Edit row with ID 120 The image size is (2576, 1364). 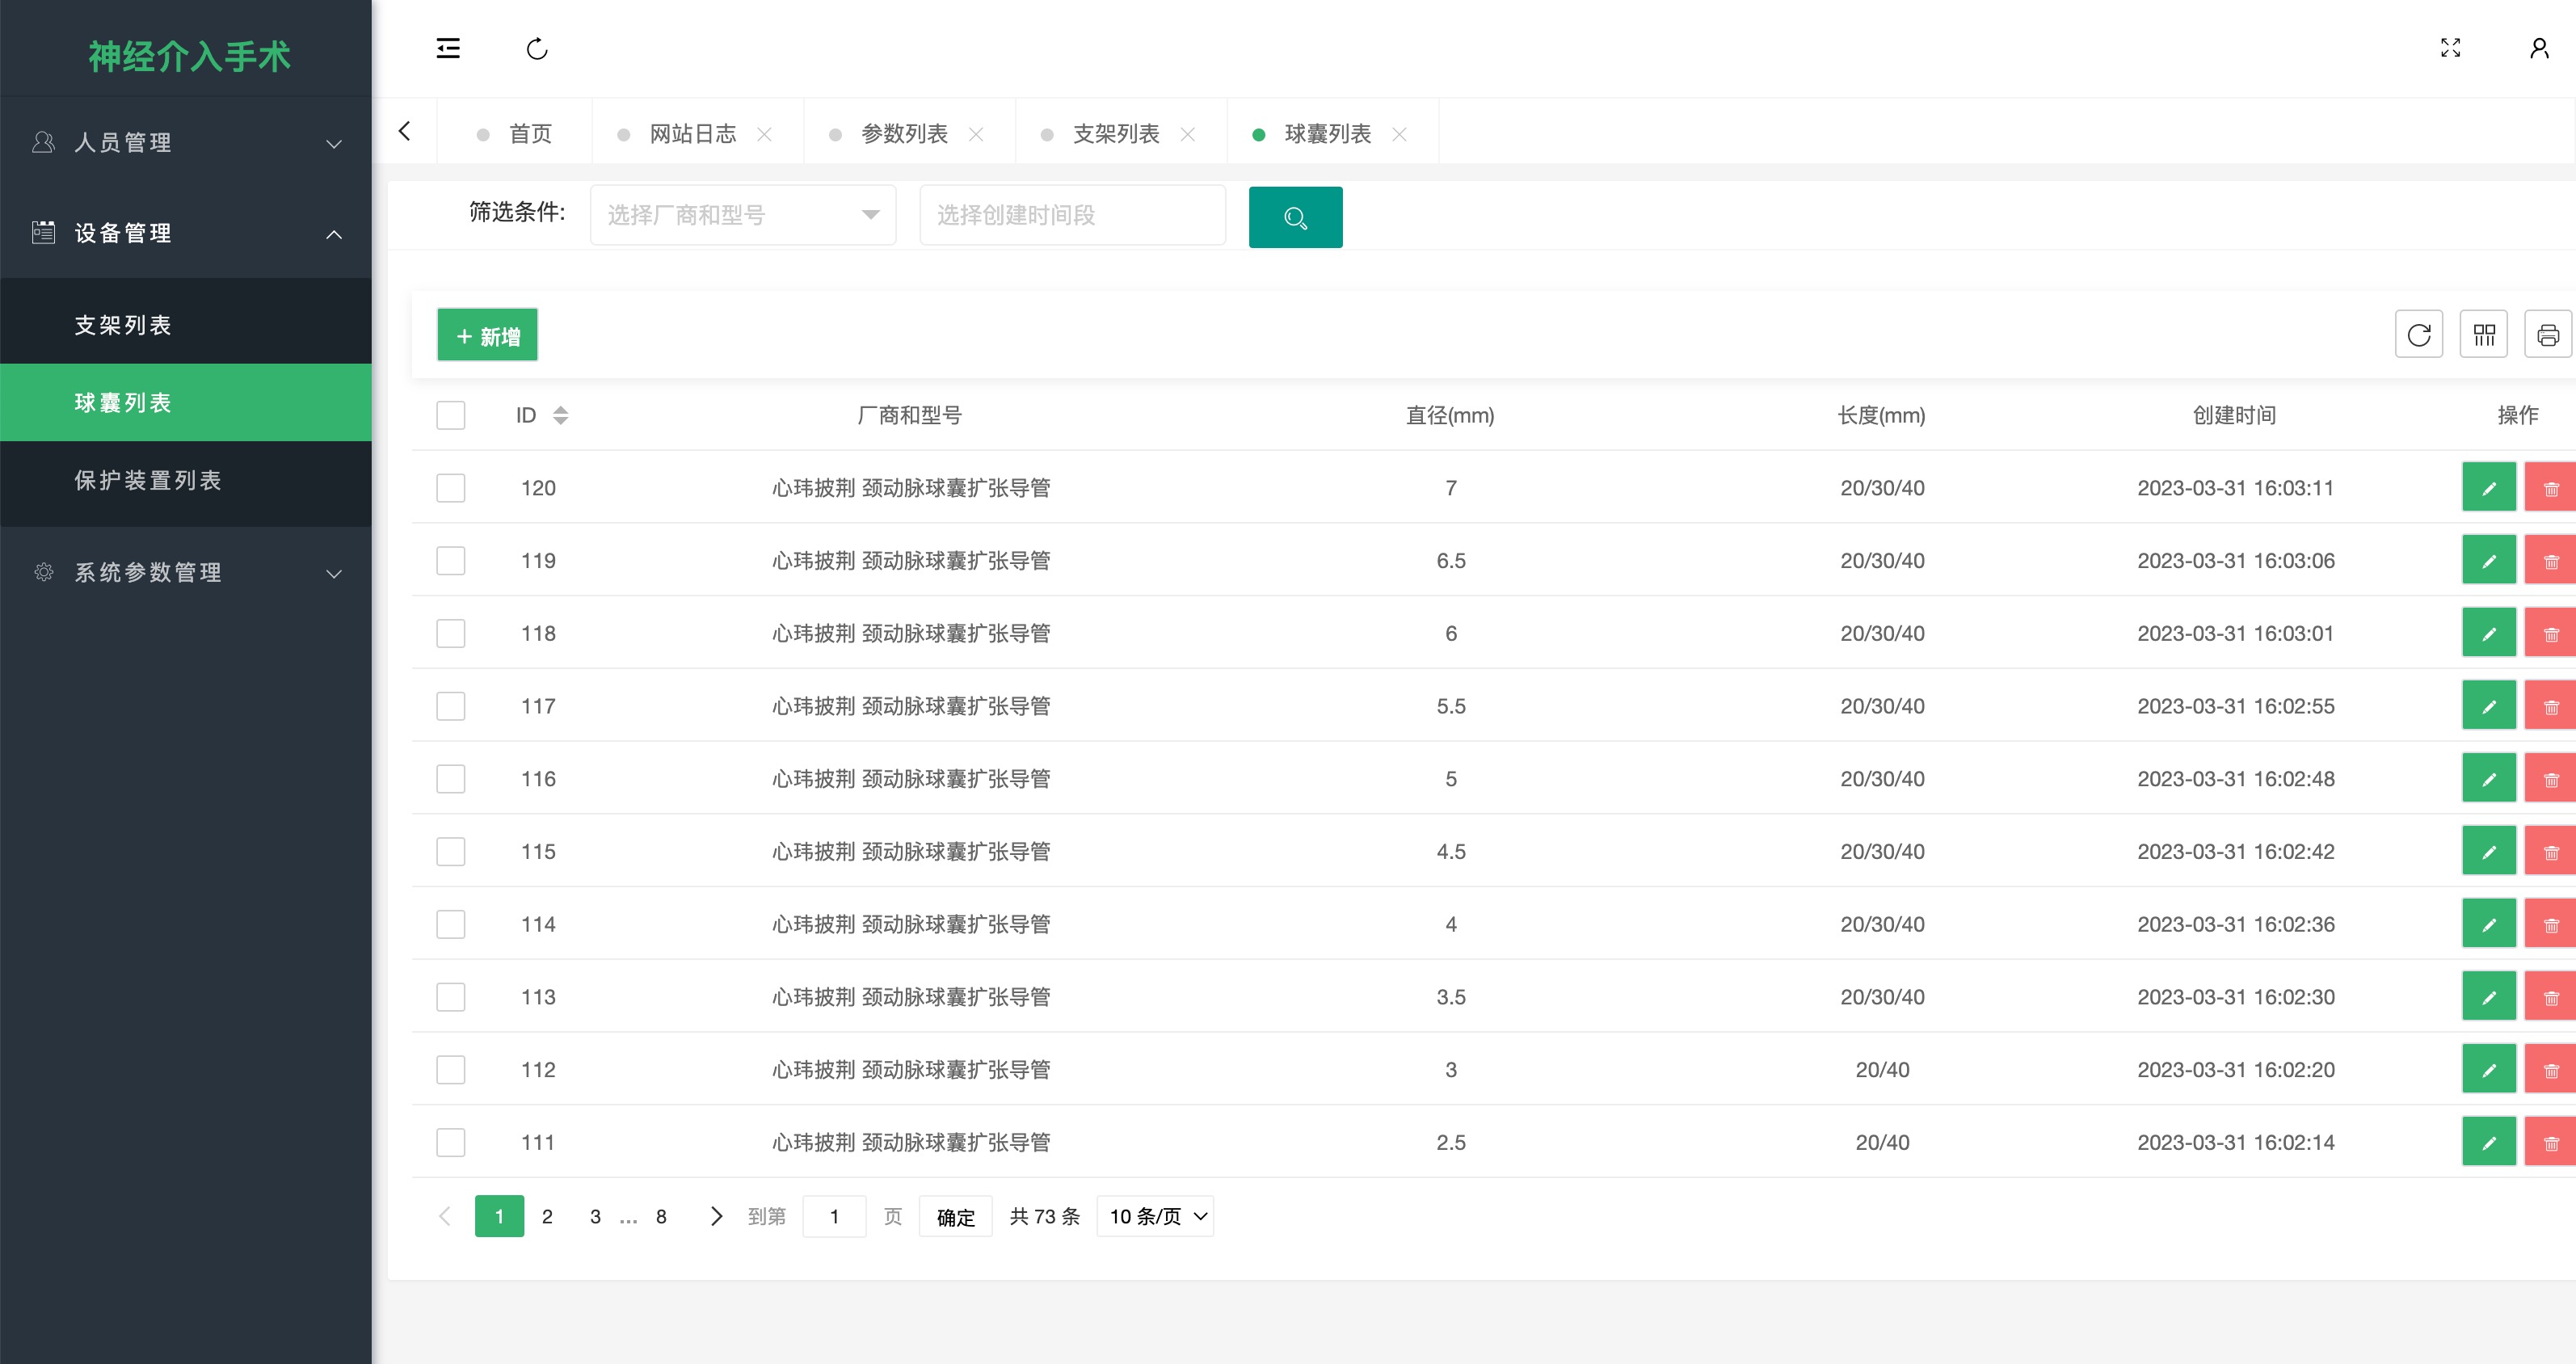click(2488, 488)
